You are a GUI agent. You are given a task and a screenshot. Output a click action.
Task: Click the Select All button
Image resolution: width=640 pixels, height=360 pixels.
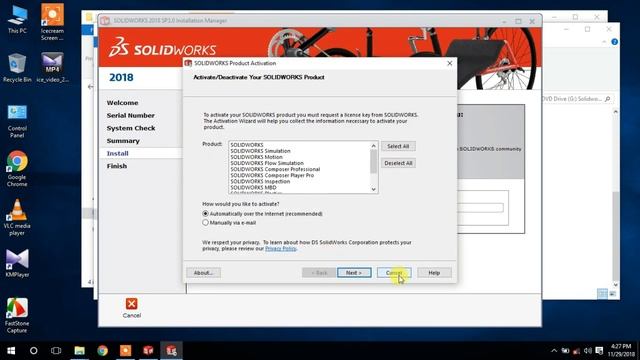398,146
